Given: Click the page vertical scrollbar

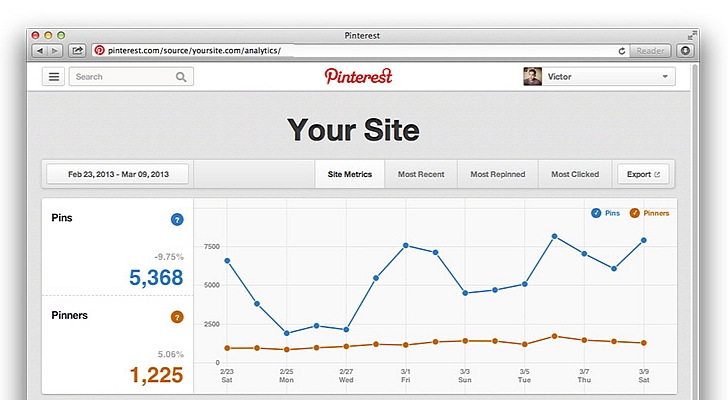Looking at the screenshot, I should click(695, 232).
